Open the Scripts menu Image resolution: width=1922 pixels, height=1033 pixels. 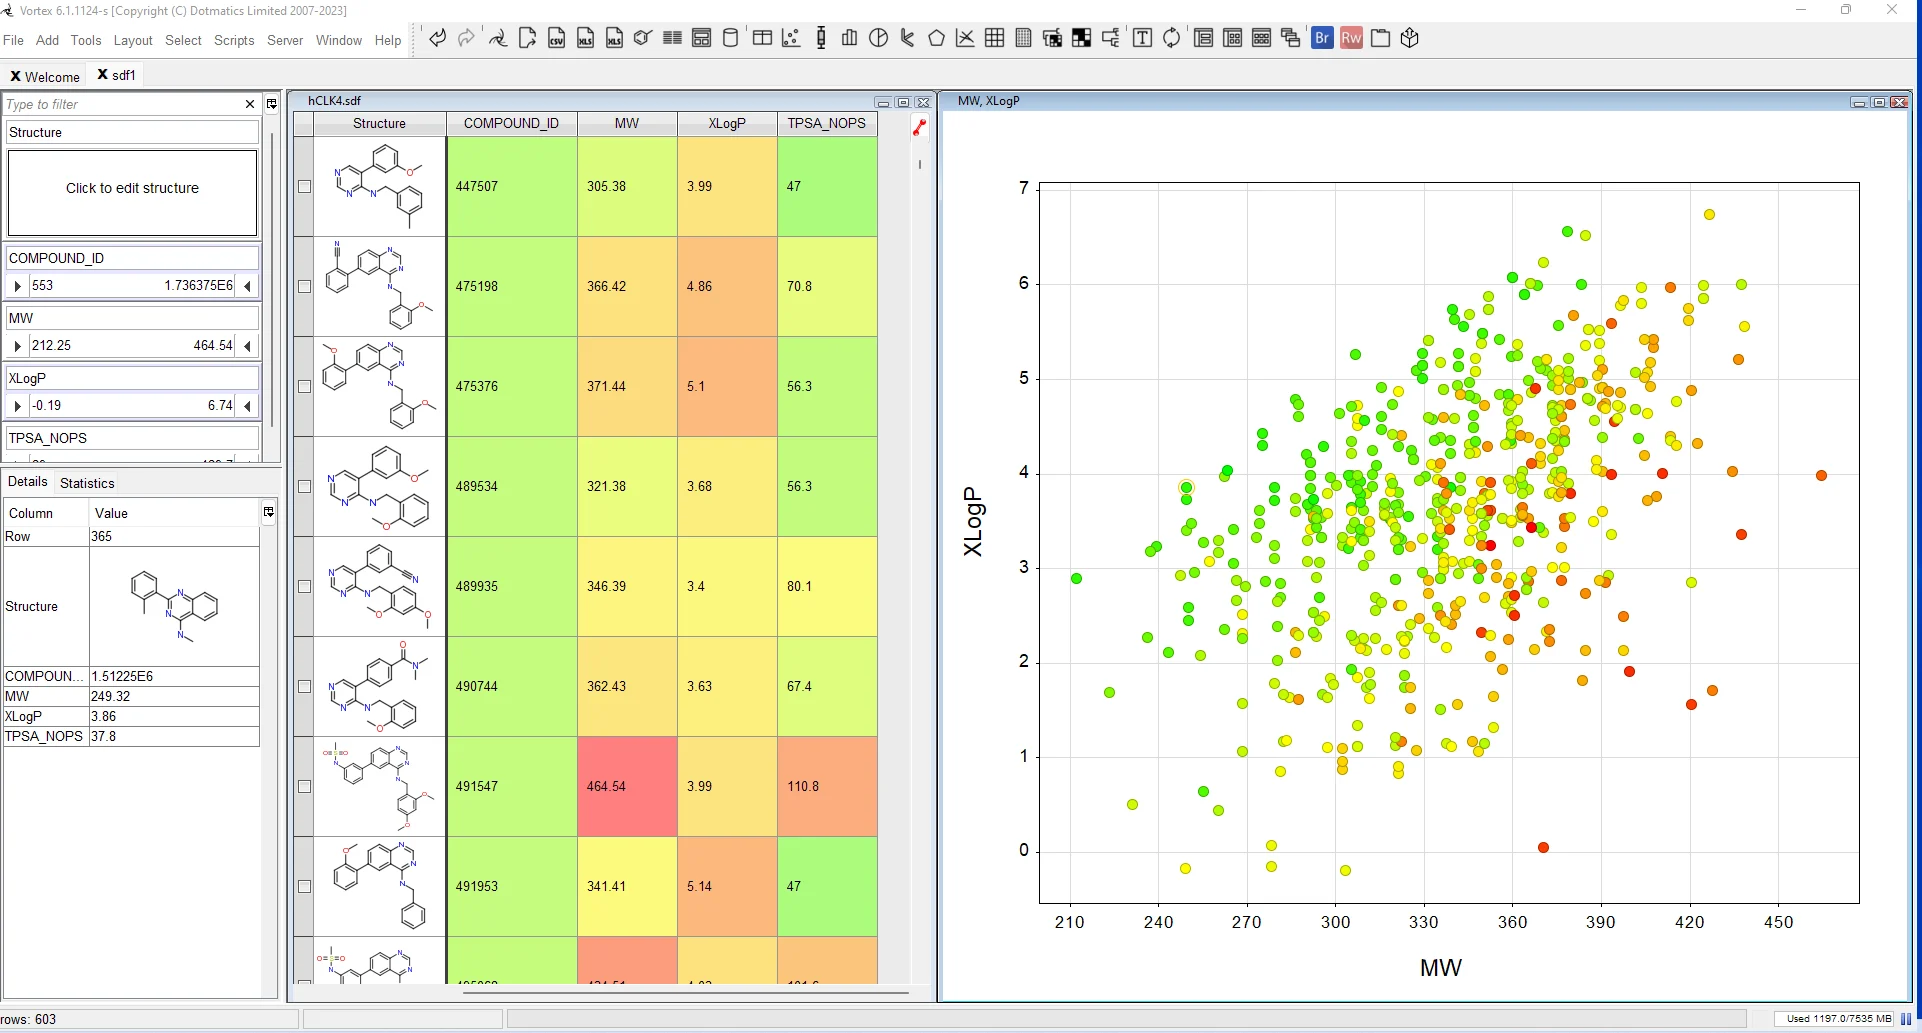tap(234, 40)
